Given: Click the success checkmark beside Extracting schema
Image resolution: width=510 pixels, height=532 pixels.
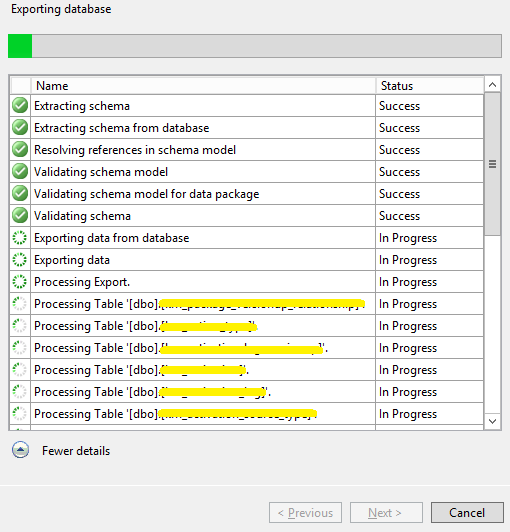Looking at the screenshot, I should pyautogui.click(x=20, y=106).
